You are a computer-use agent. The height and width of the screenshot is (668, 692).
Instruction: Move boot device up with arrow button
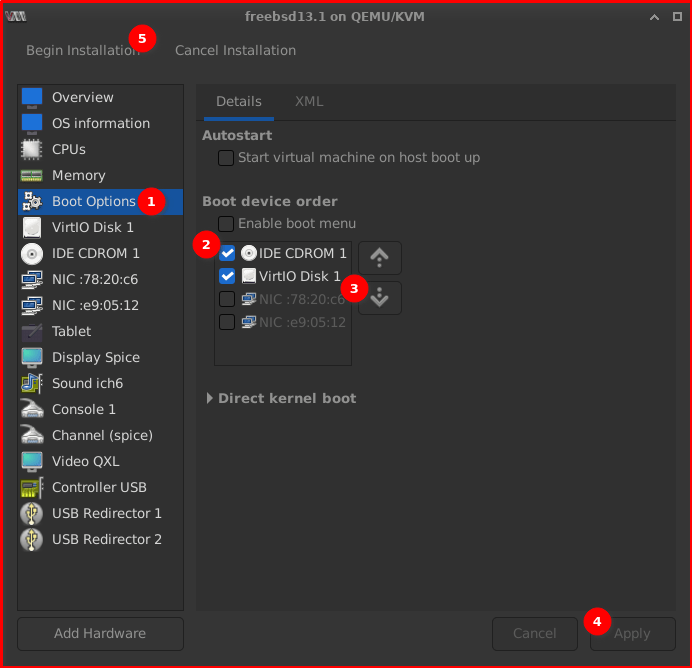click(x=380, y=258)
